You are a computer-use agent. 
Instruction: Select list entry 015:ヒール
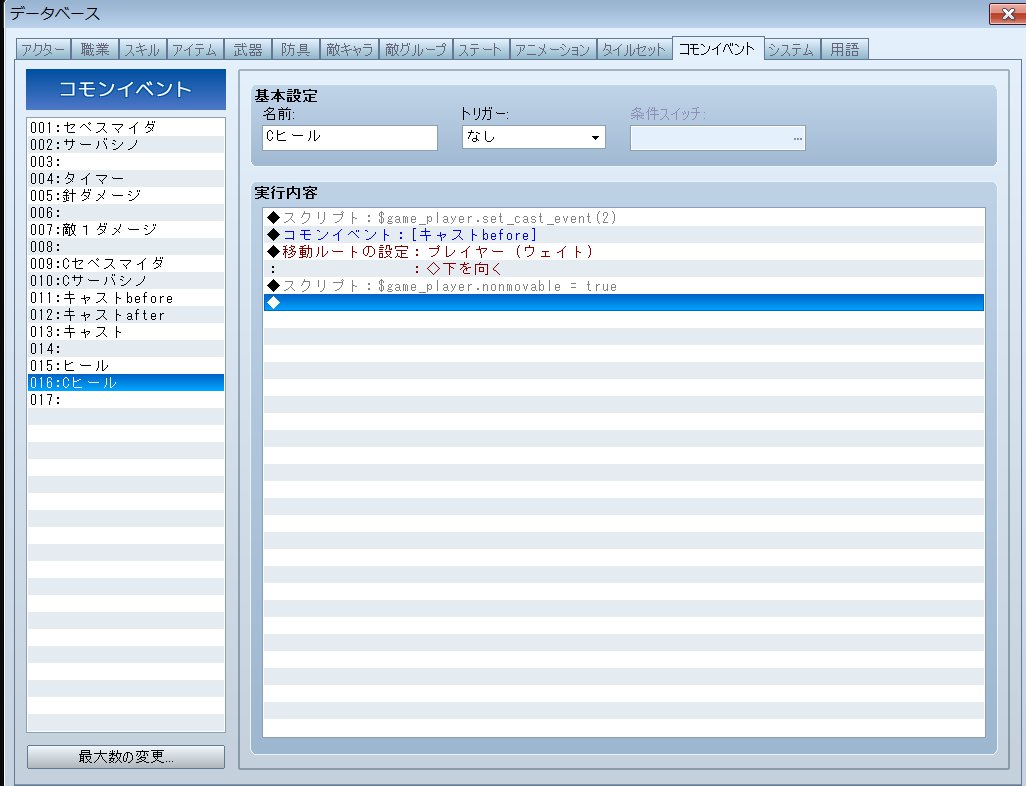126,365
